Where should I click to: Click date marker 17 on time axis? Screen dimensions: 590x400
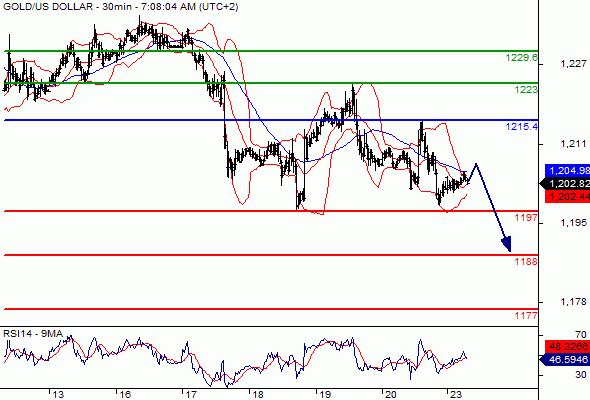coord(191,395)
